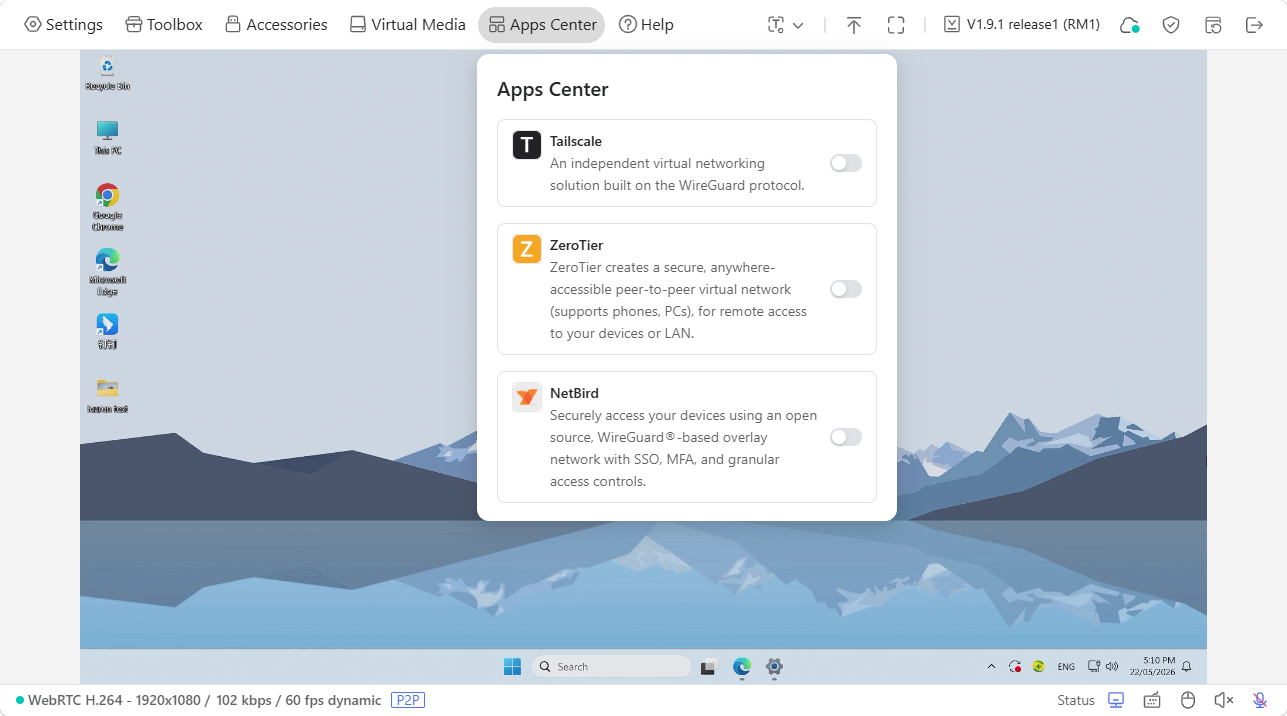1287x716 pixels.
Task: Open the Help menu
Action: coord(646,25)
